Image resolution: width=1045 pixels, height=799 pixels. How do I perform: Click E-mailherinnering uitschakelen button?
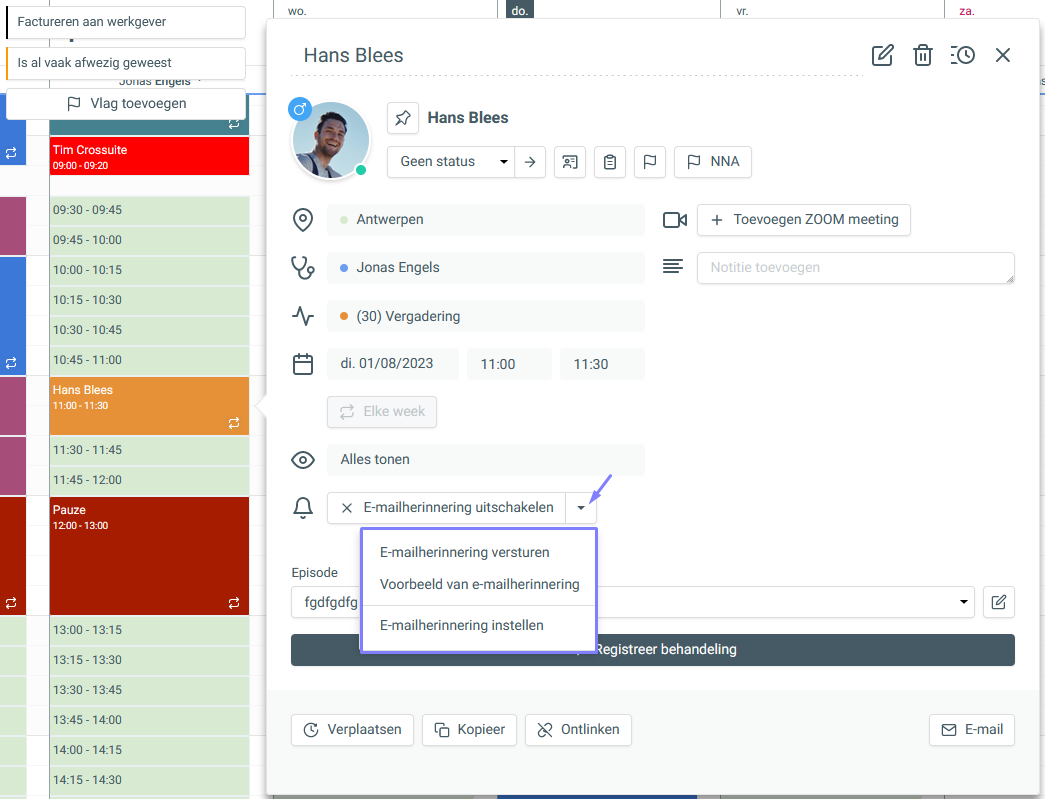point(447,508)
